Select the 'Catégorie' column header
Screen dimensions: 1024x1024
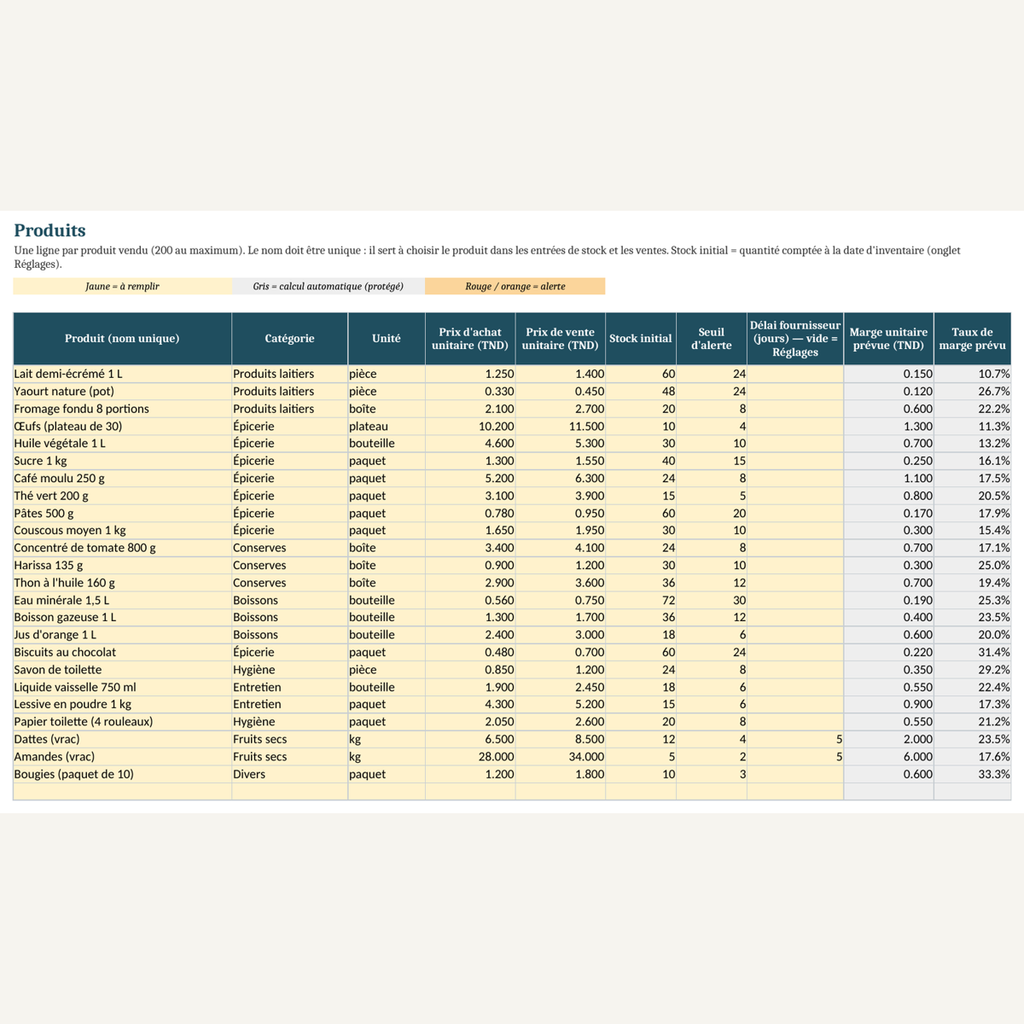289,338
